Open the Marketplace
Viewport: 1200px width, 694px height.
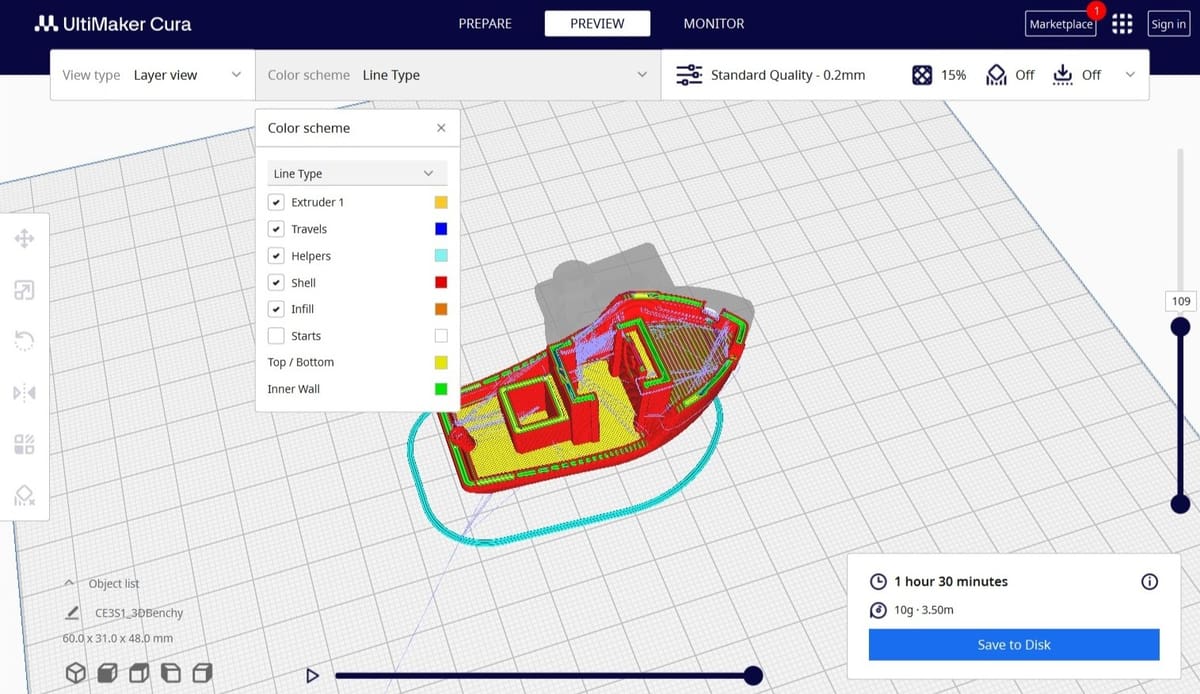1060,25
